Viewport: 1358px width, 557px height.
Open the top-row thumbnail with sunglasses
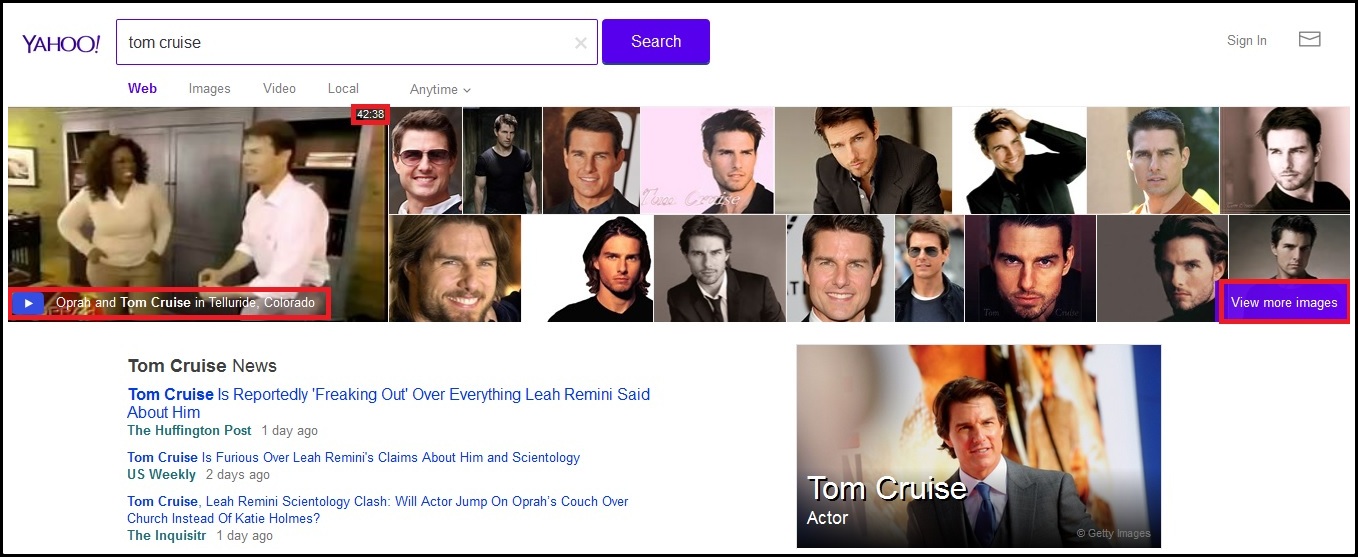tap(425, 160)
